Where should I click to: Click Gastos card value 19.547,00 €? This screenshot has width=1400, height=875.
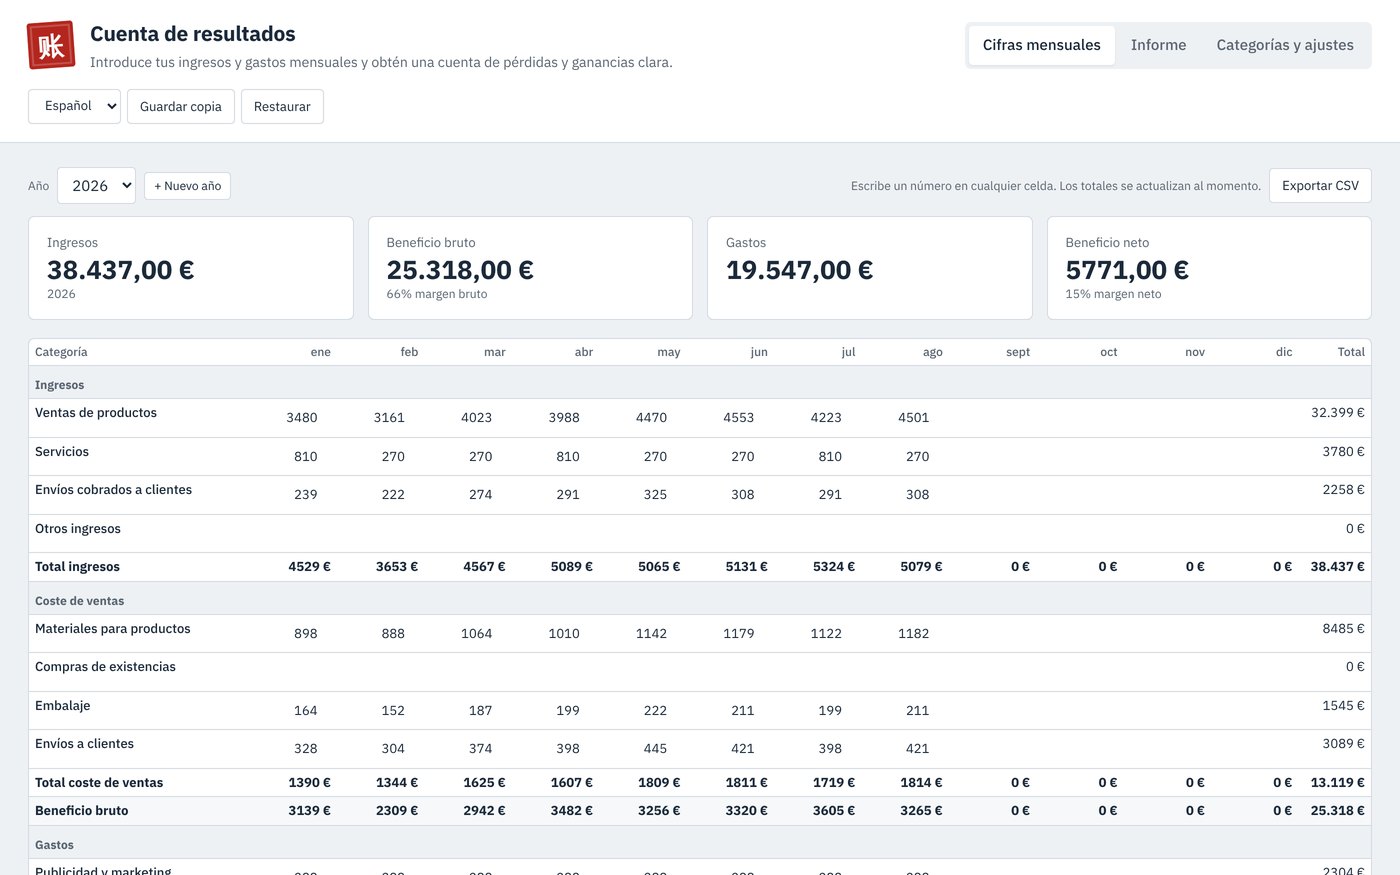tap(800, 270)
